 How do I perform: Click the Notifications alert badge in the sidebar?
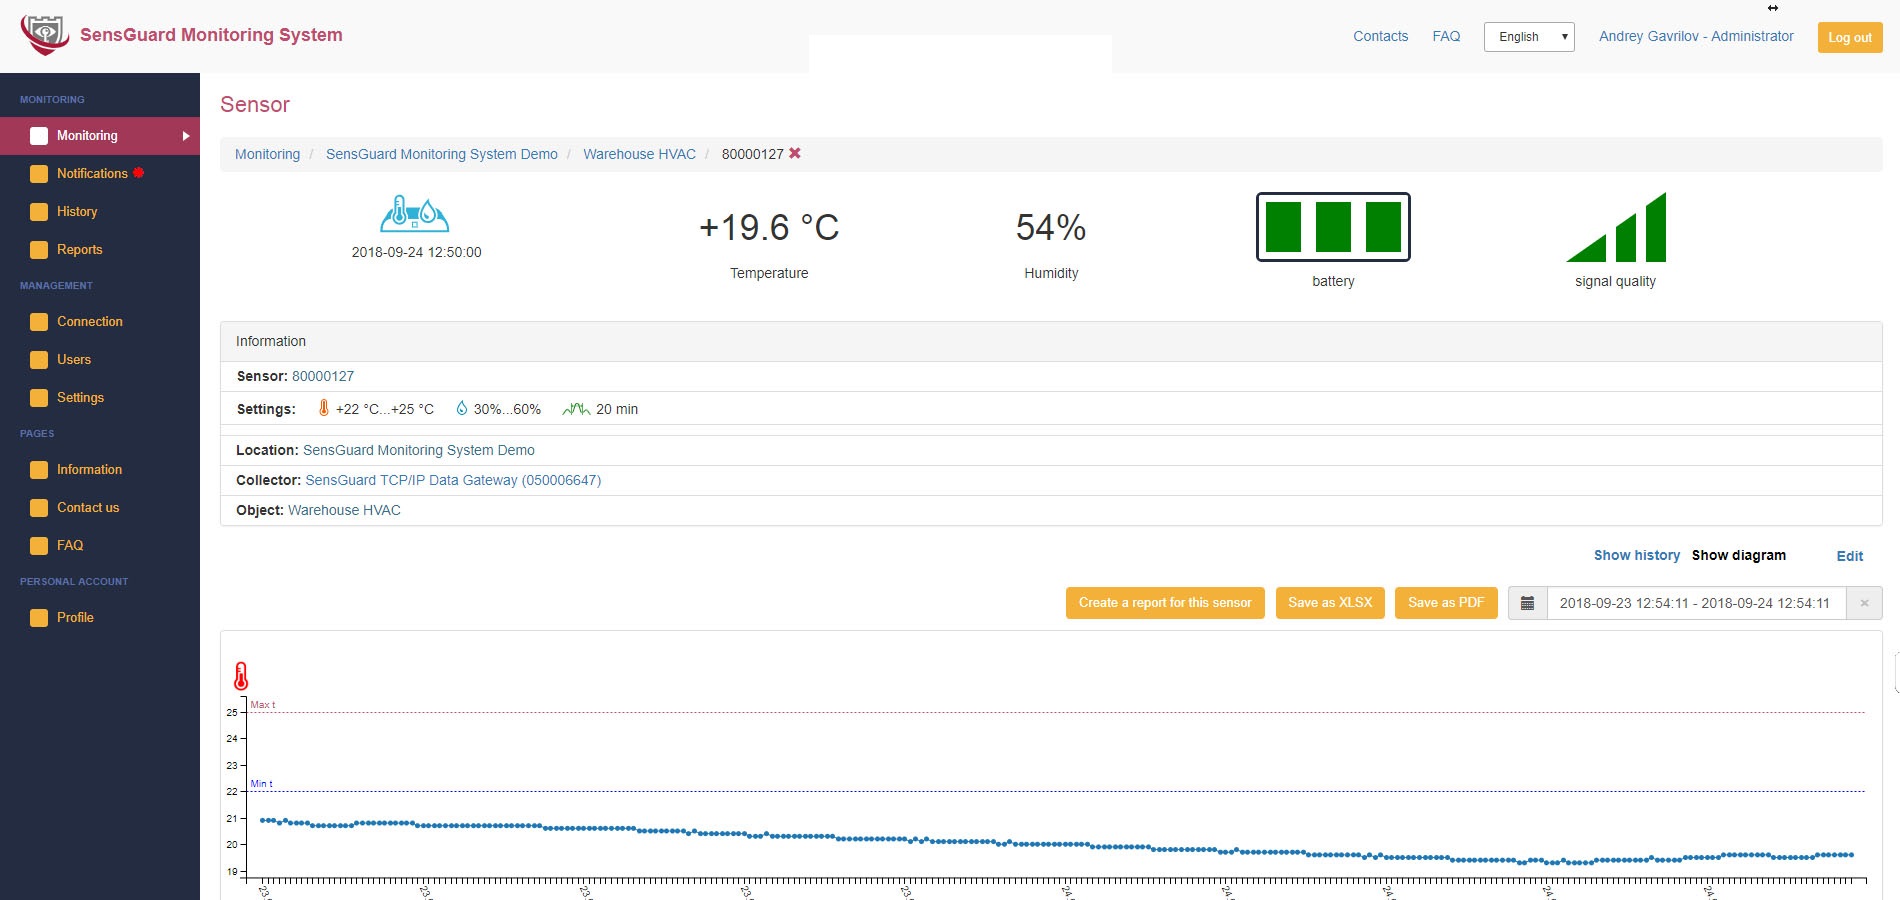pyautogui.click(x=137, y=172)
